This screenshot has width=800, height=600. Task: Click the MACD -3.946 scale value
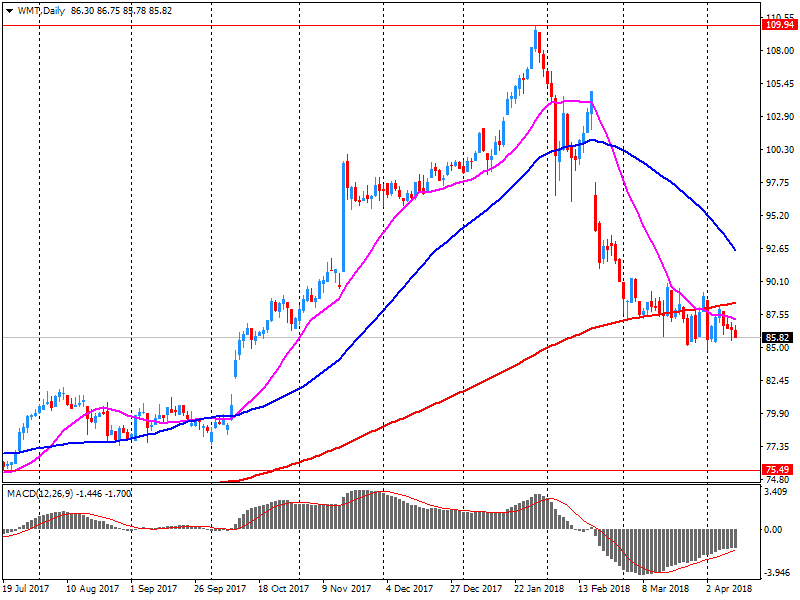click(x=776, y=573)
